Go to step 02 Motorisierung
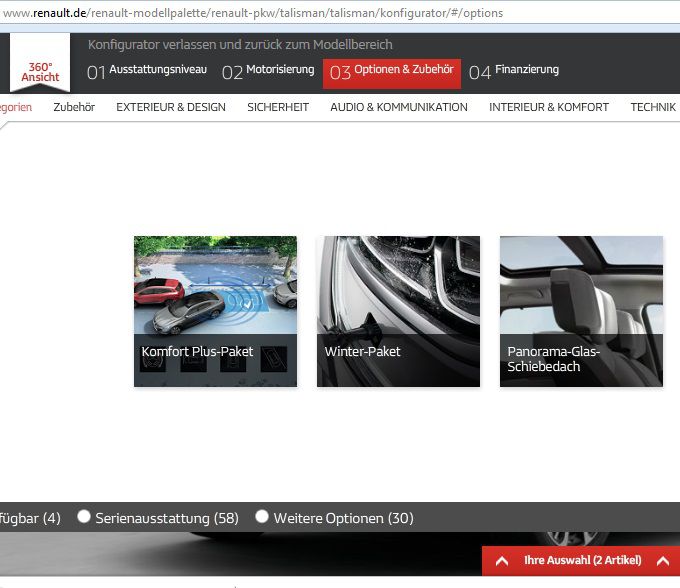680x588 pixels. (268, 72)
